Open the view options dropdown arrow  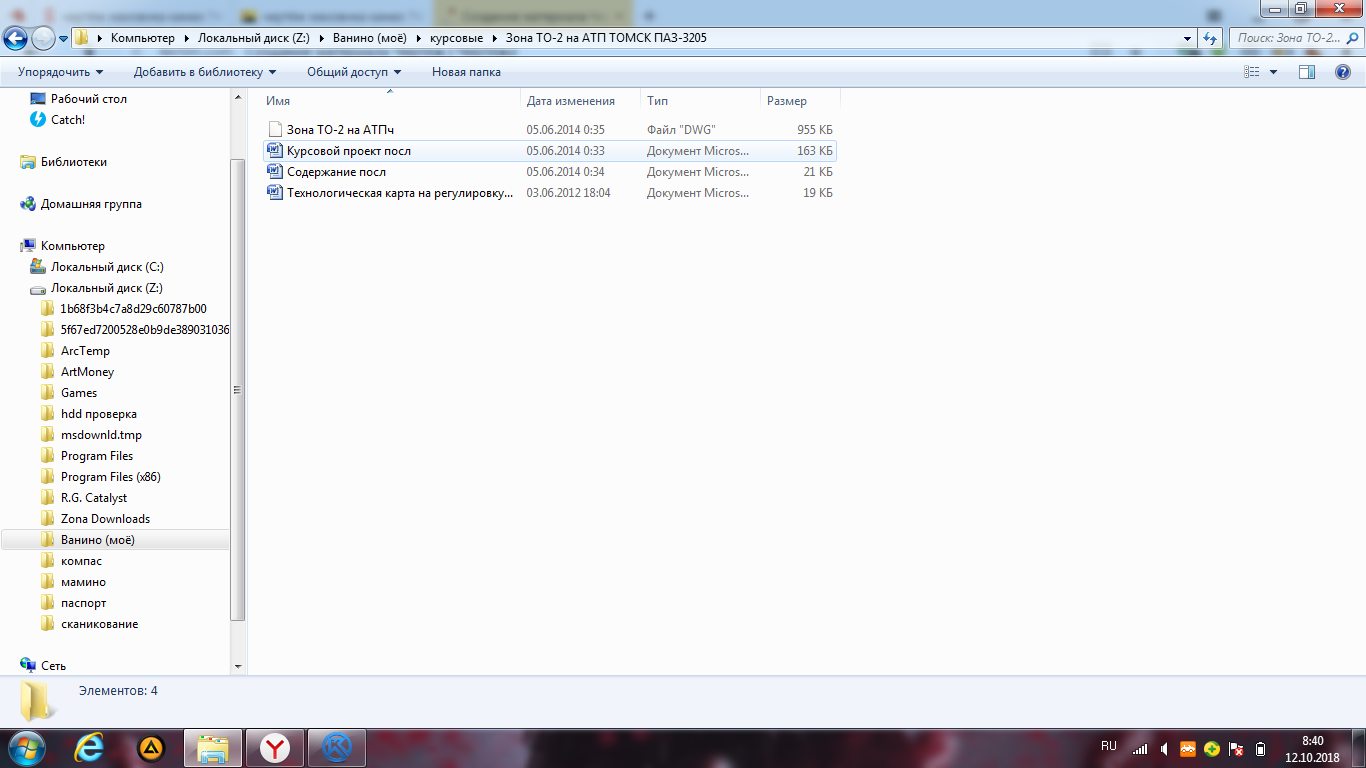click(x=1273, y=72)
